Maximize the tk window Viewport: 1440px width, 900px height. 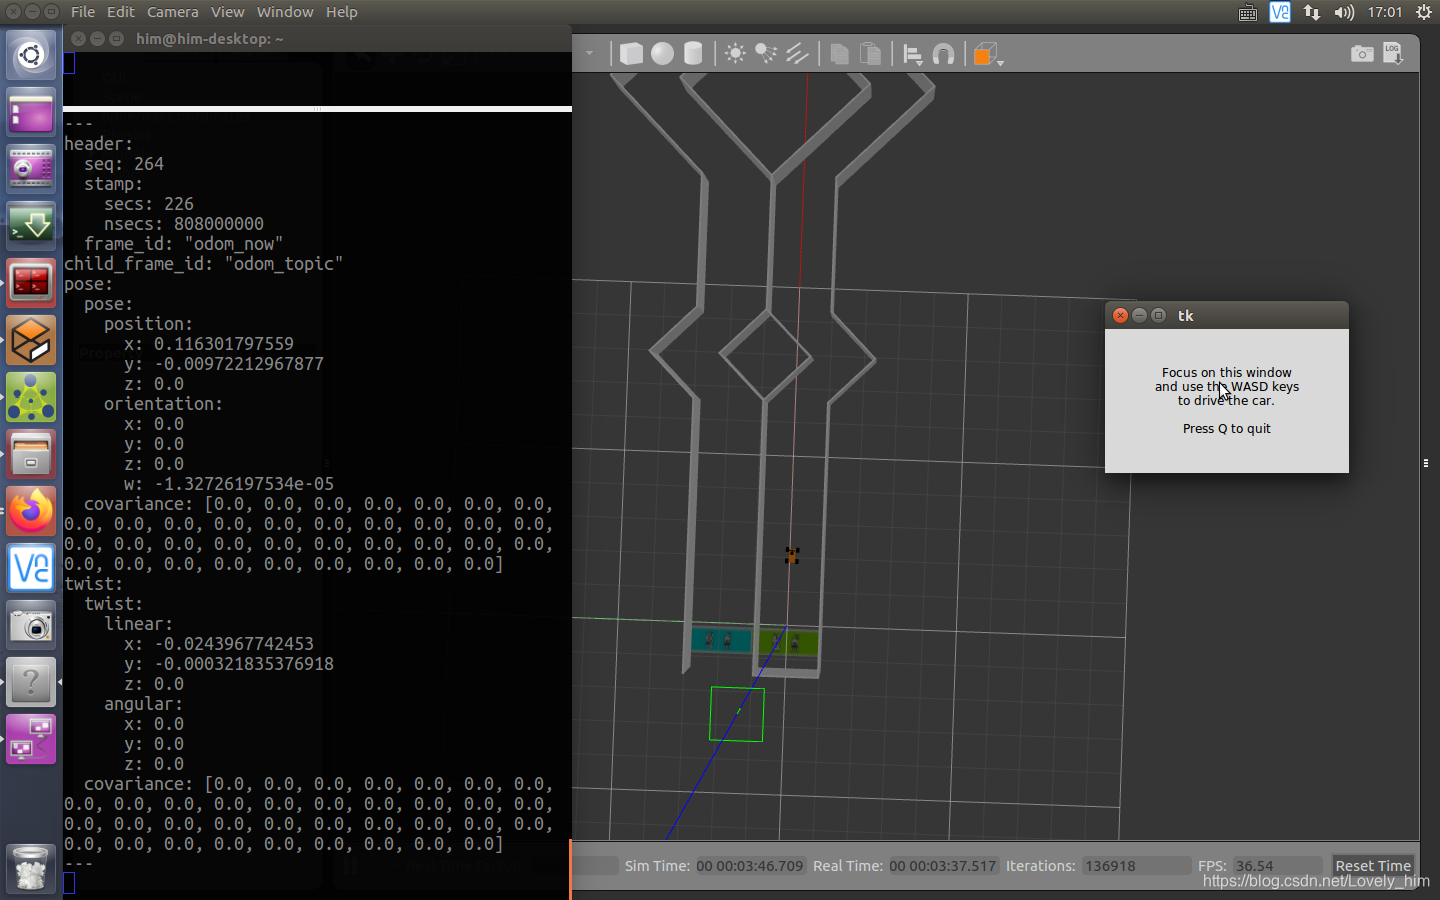pyautogui.click(x=1158, y=315)
